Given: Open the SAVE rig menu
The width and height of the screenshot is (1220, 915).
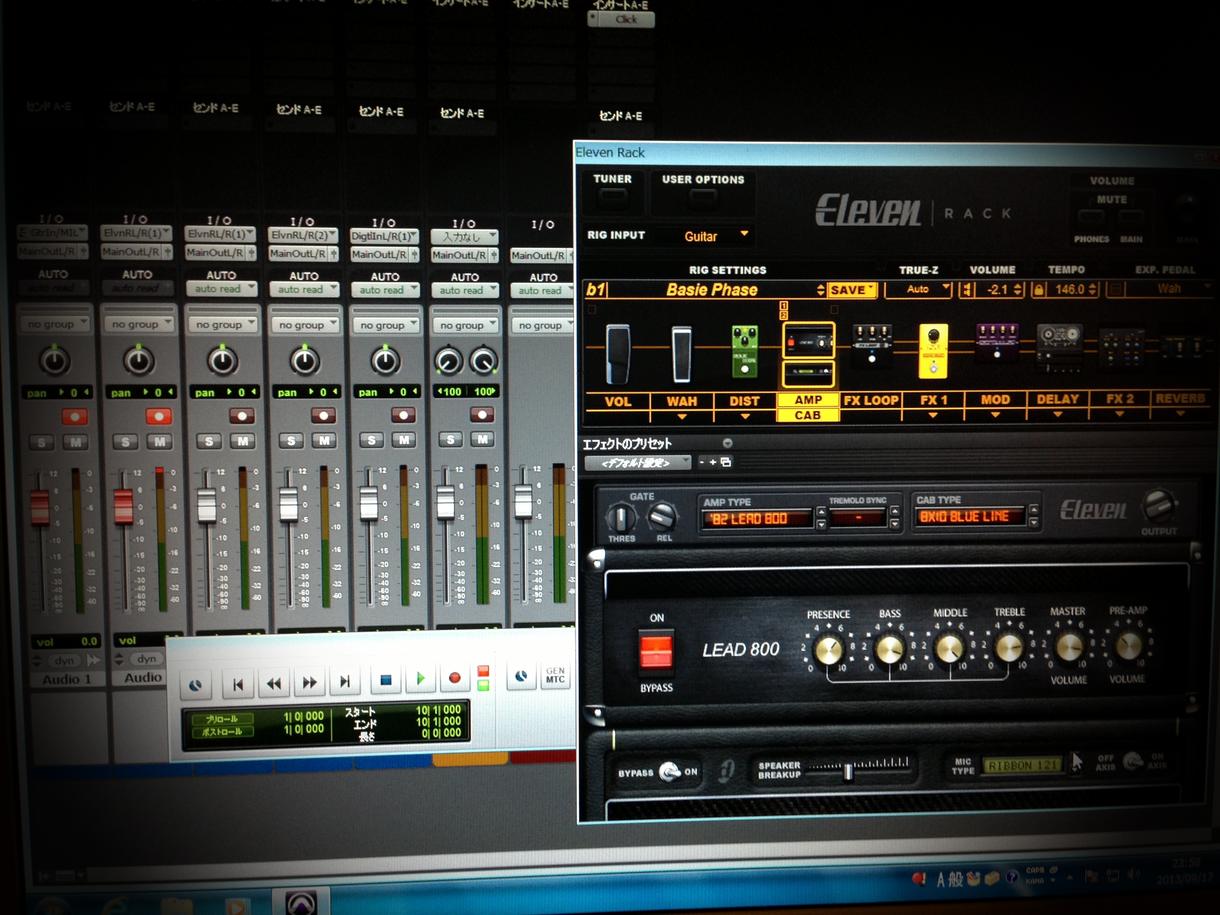Looking at the screenshot, I should pos(852,290).
